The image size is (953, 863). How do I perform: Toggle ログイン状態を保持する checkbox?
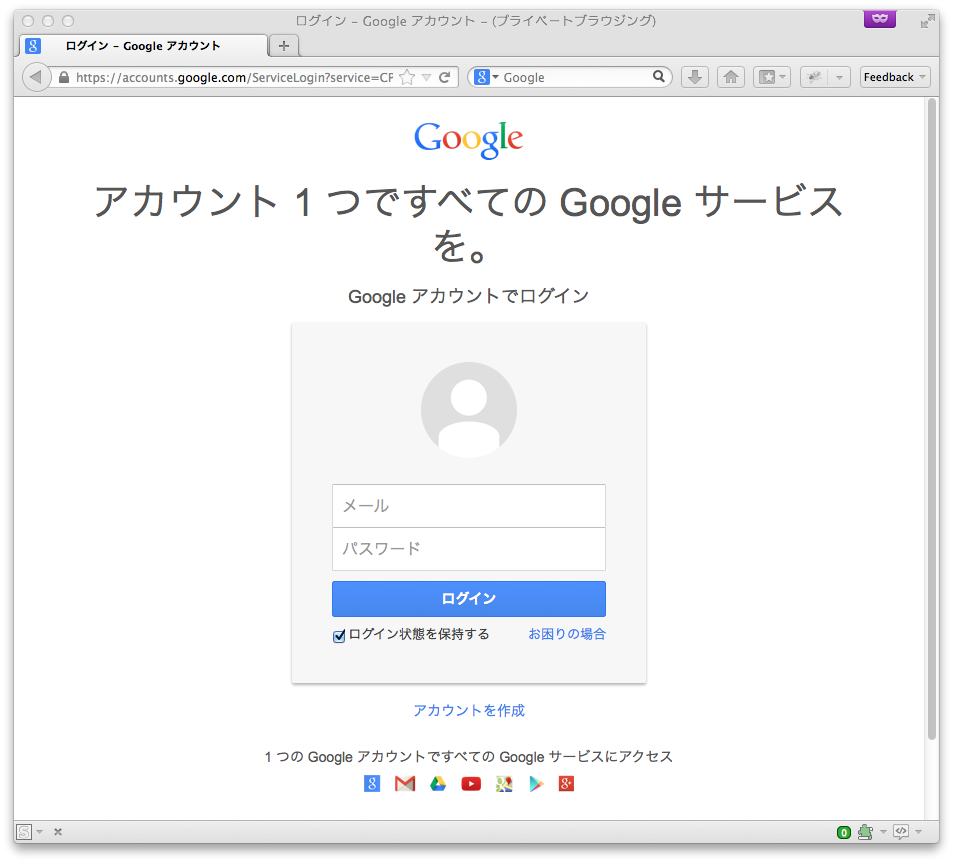coord(339,636)
